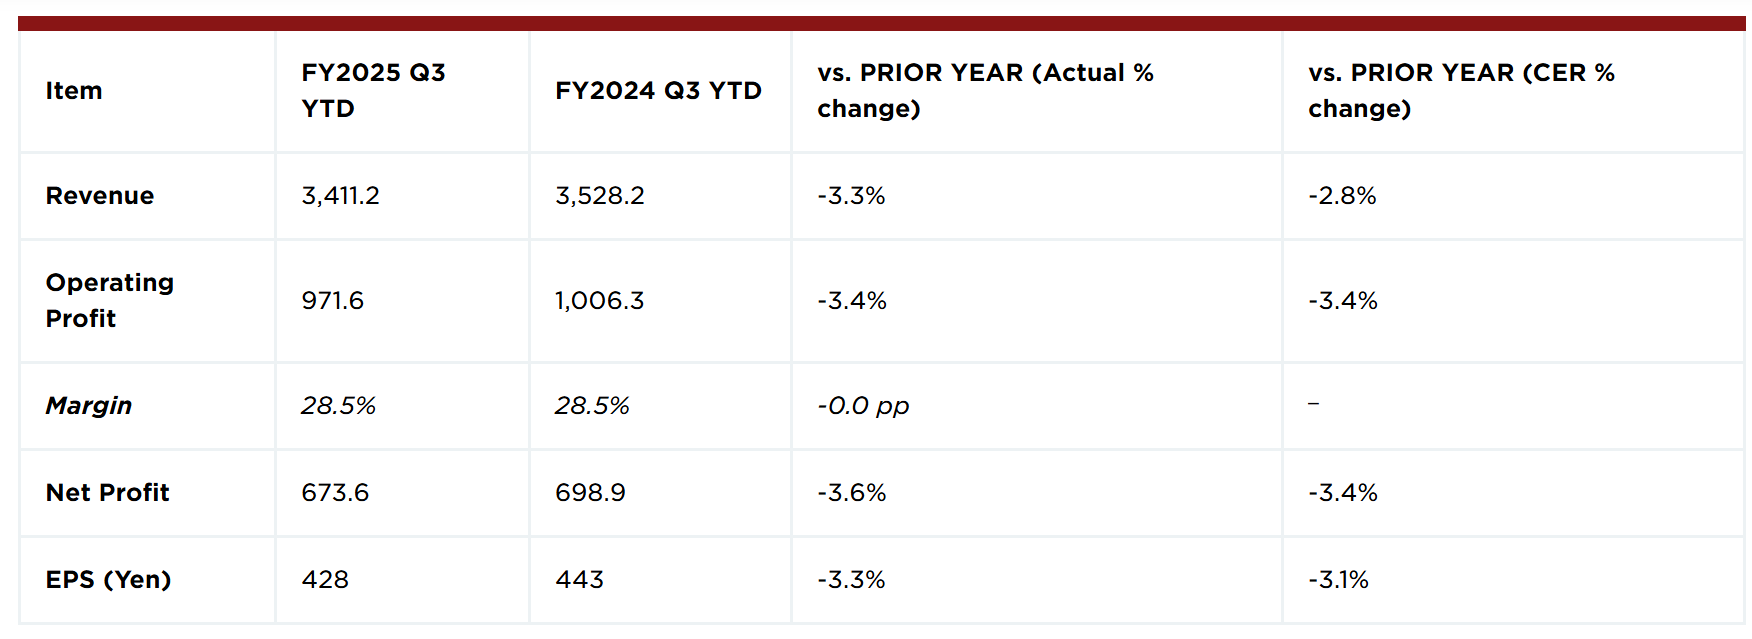Click the "Item" column header
This screenshot has height=639, width=1752.
74,91
